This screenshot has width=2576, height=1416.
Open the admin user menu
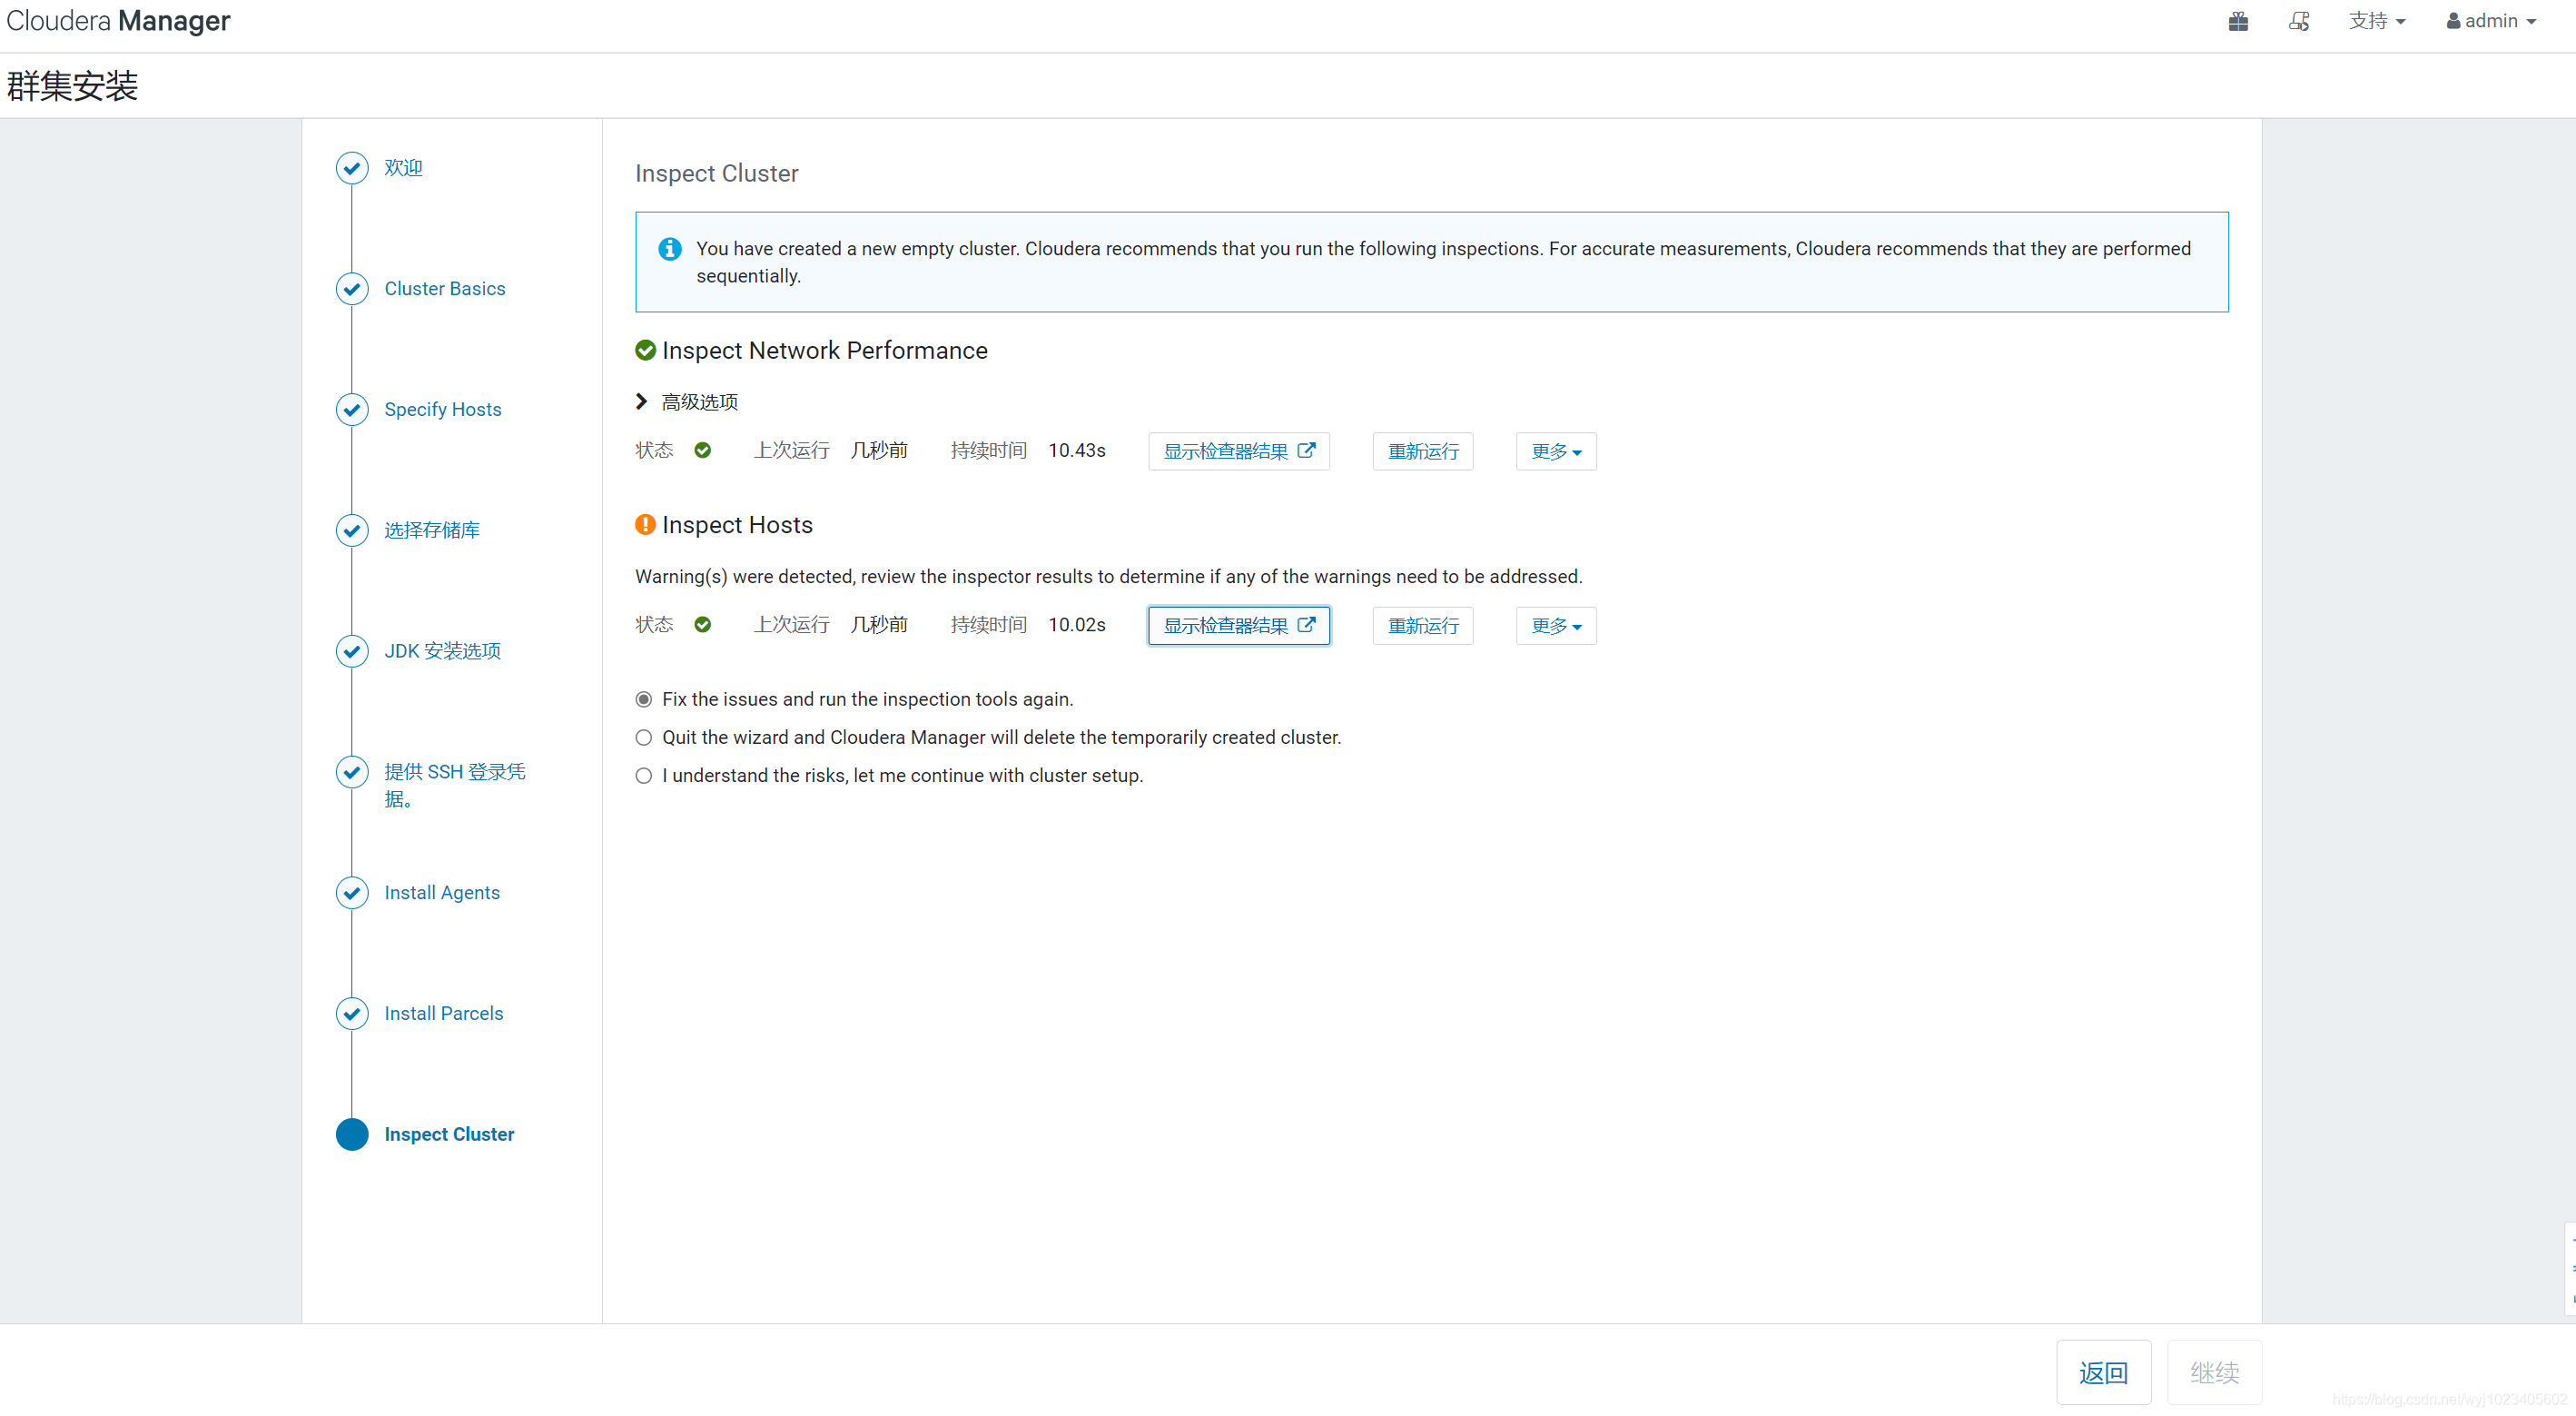pyautogui.click(x=2490, y=21)
